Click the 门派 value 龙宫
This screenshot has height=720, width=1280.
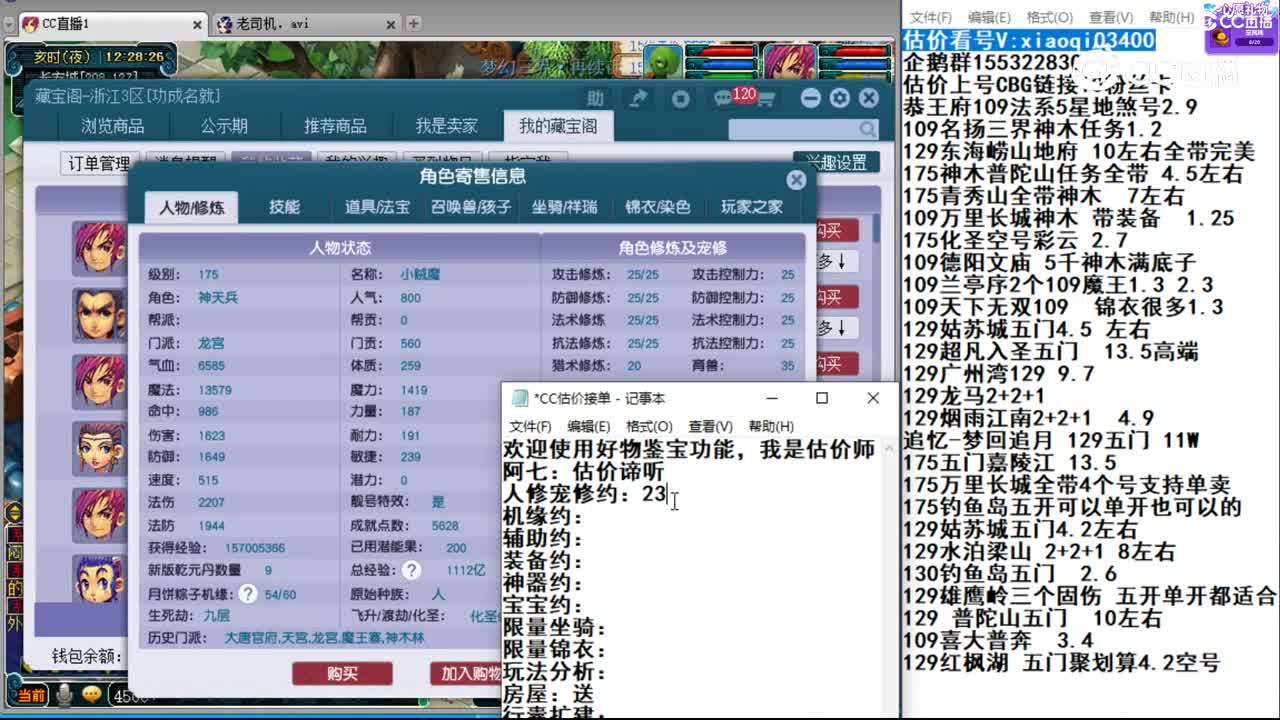point(211,343)
